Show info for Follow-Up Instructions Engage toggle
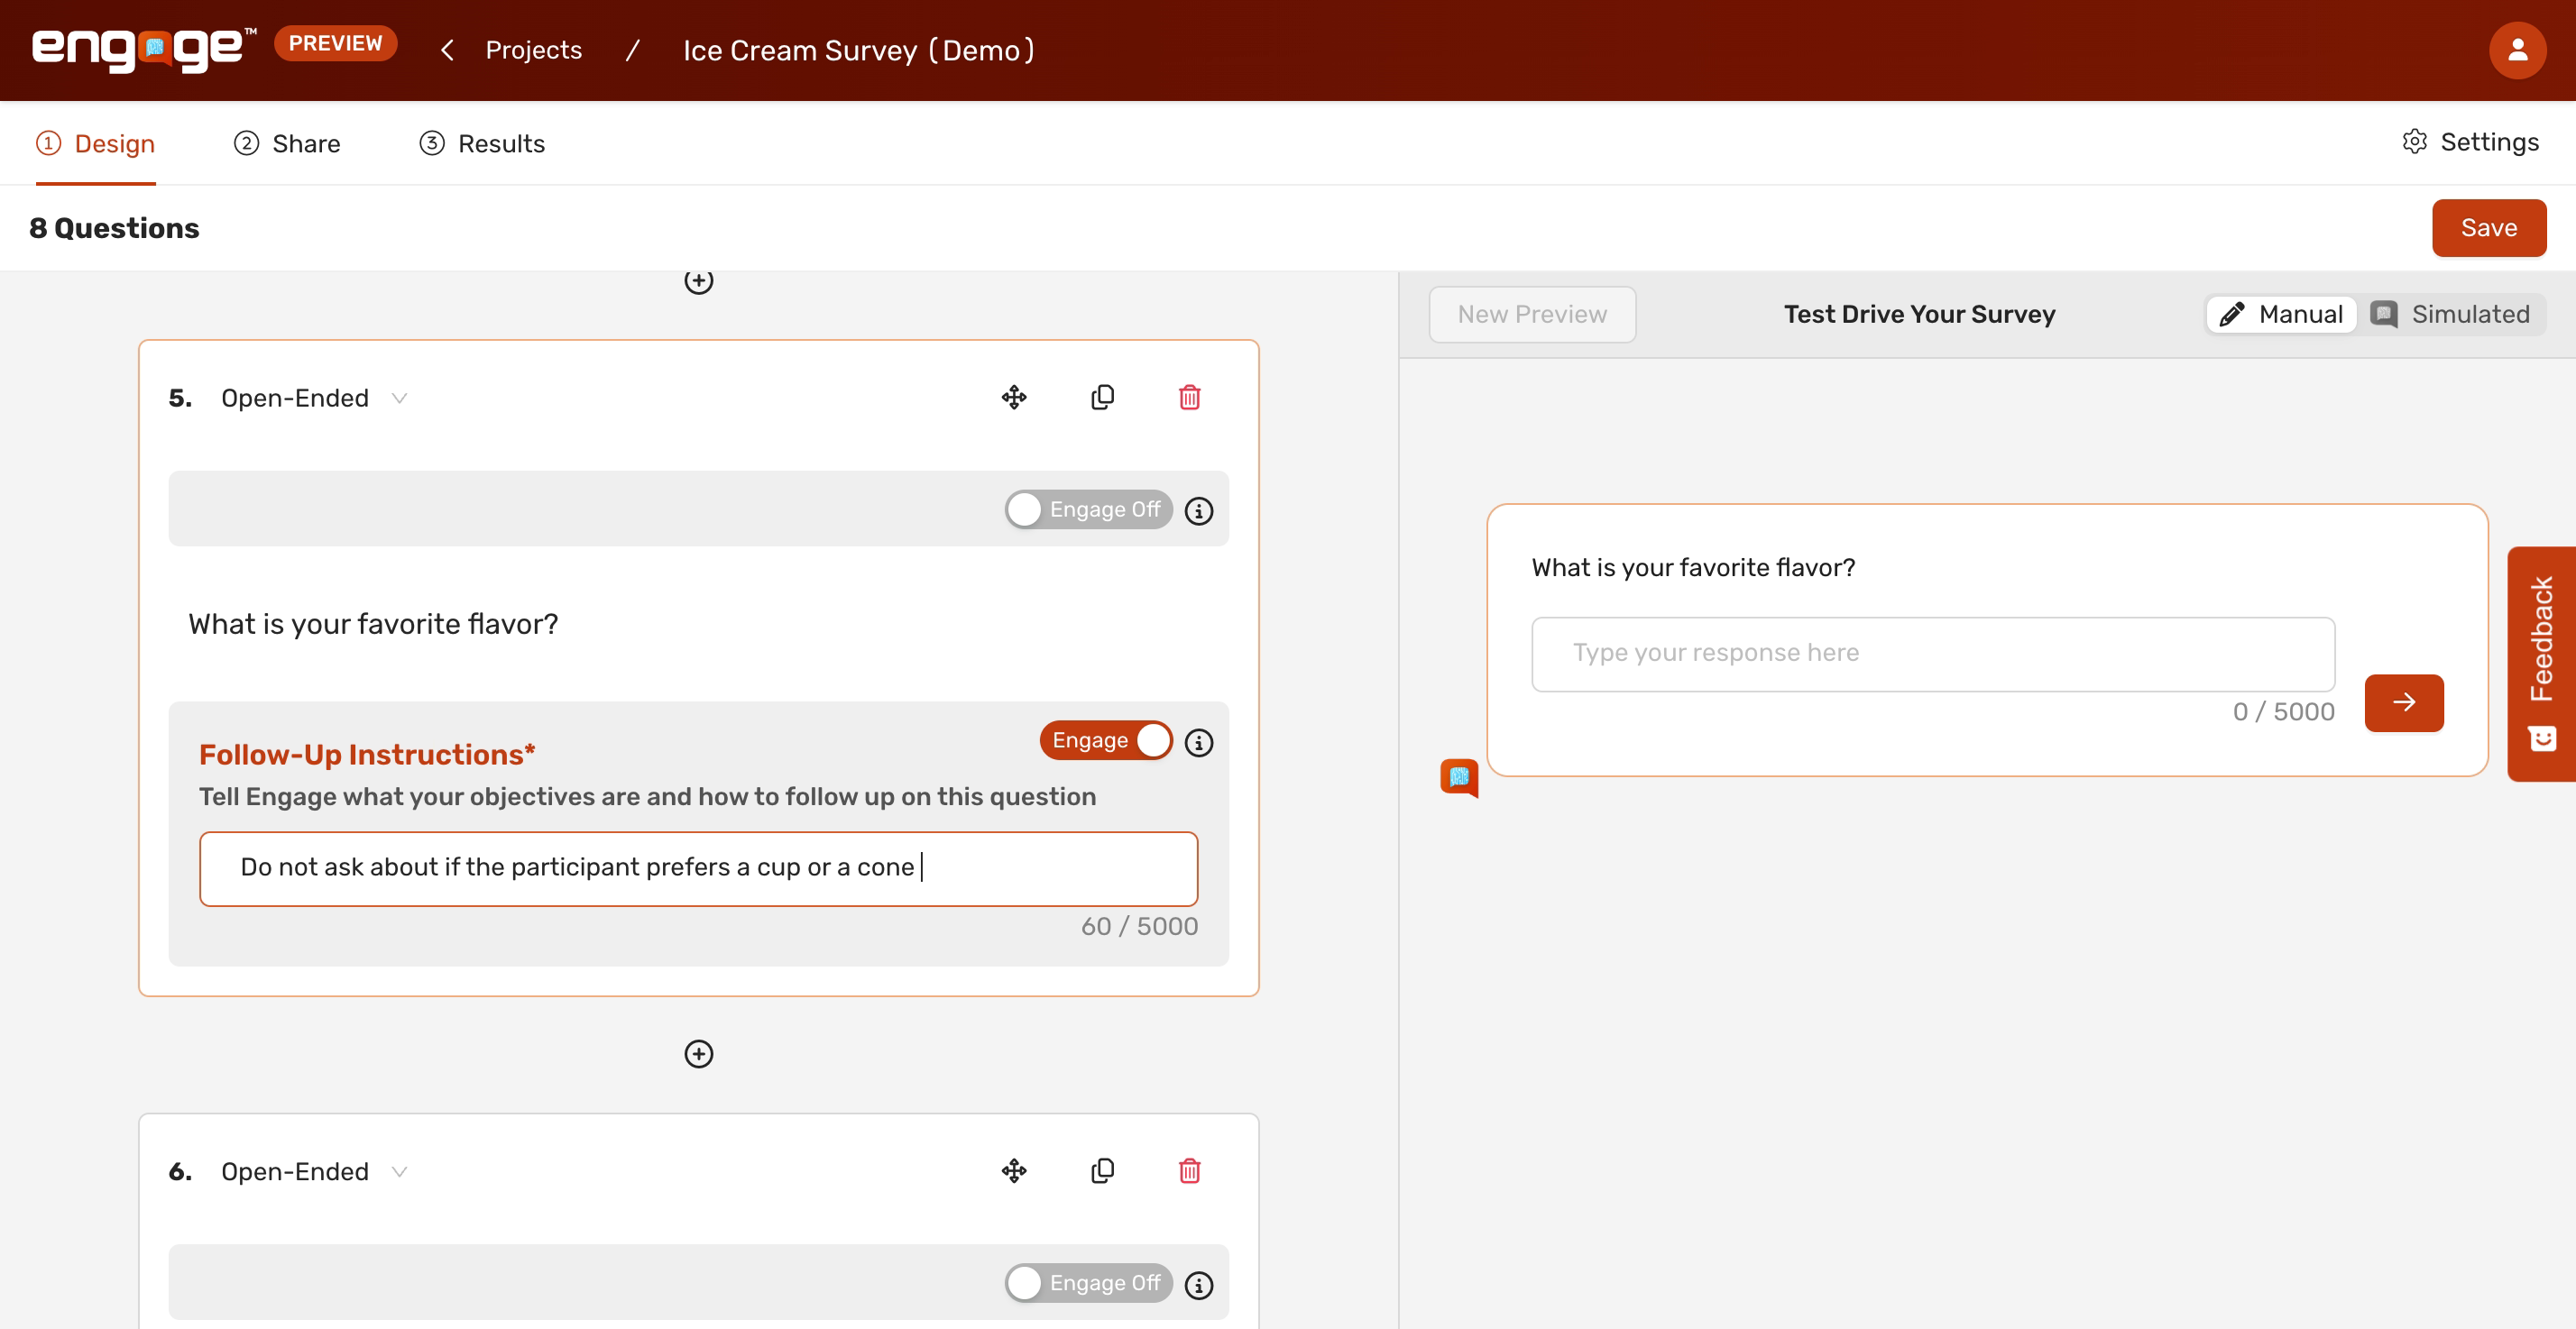This screenshot has width=2576, height=1329. (x=1198, y=742)
